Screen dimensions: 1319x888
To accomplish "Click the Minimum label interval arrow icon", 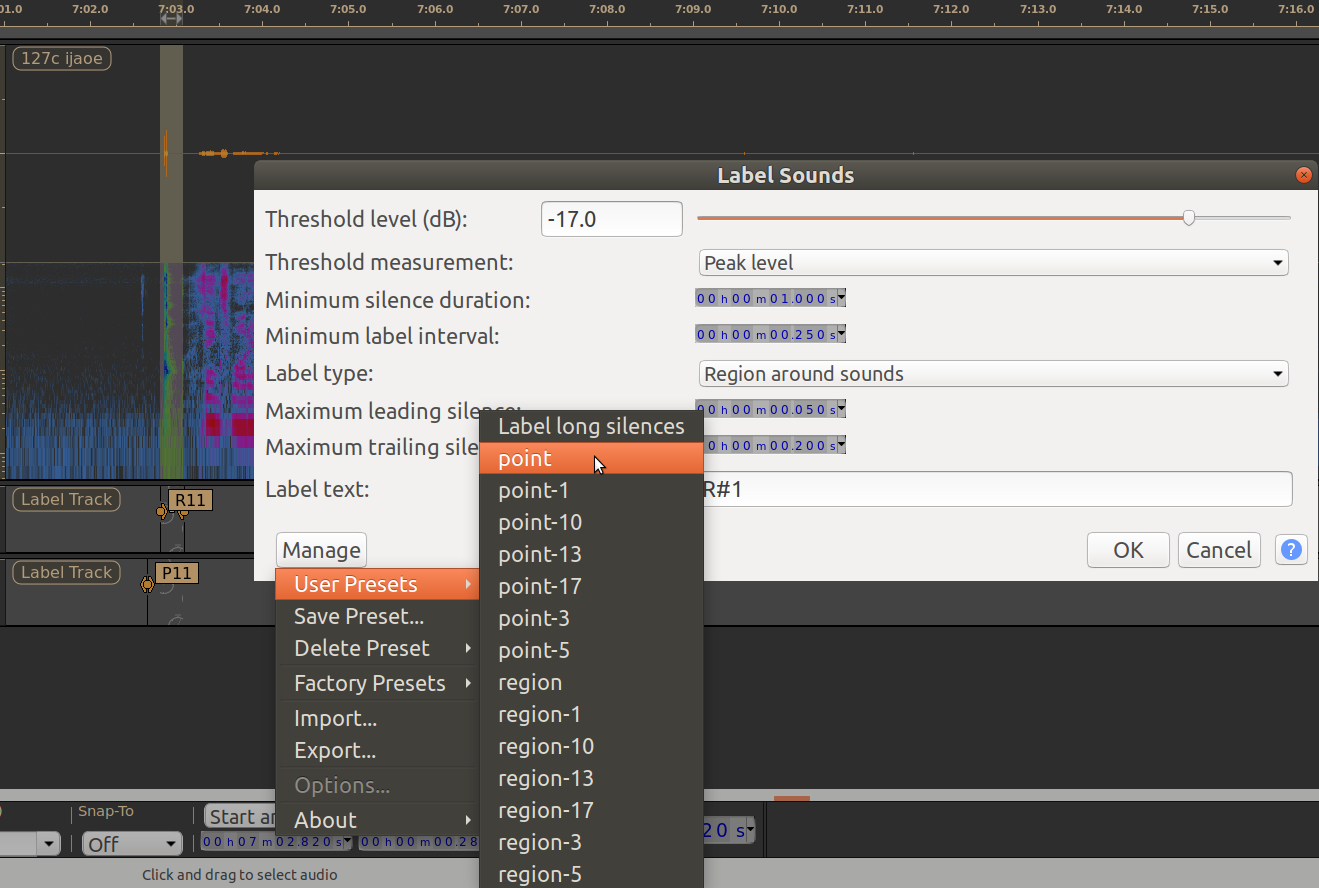I will [x=842, y=333].
